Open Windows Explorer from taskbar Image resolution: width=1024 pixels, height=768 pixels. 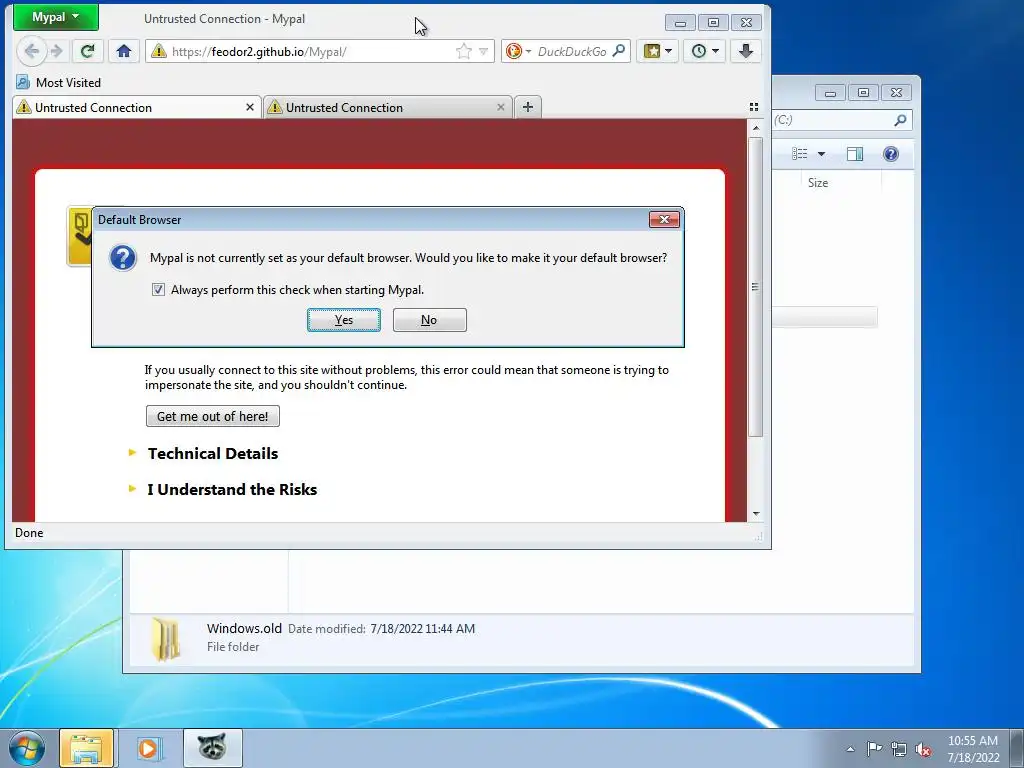point(86,748)
